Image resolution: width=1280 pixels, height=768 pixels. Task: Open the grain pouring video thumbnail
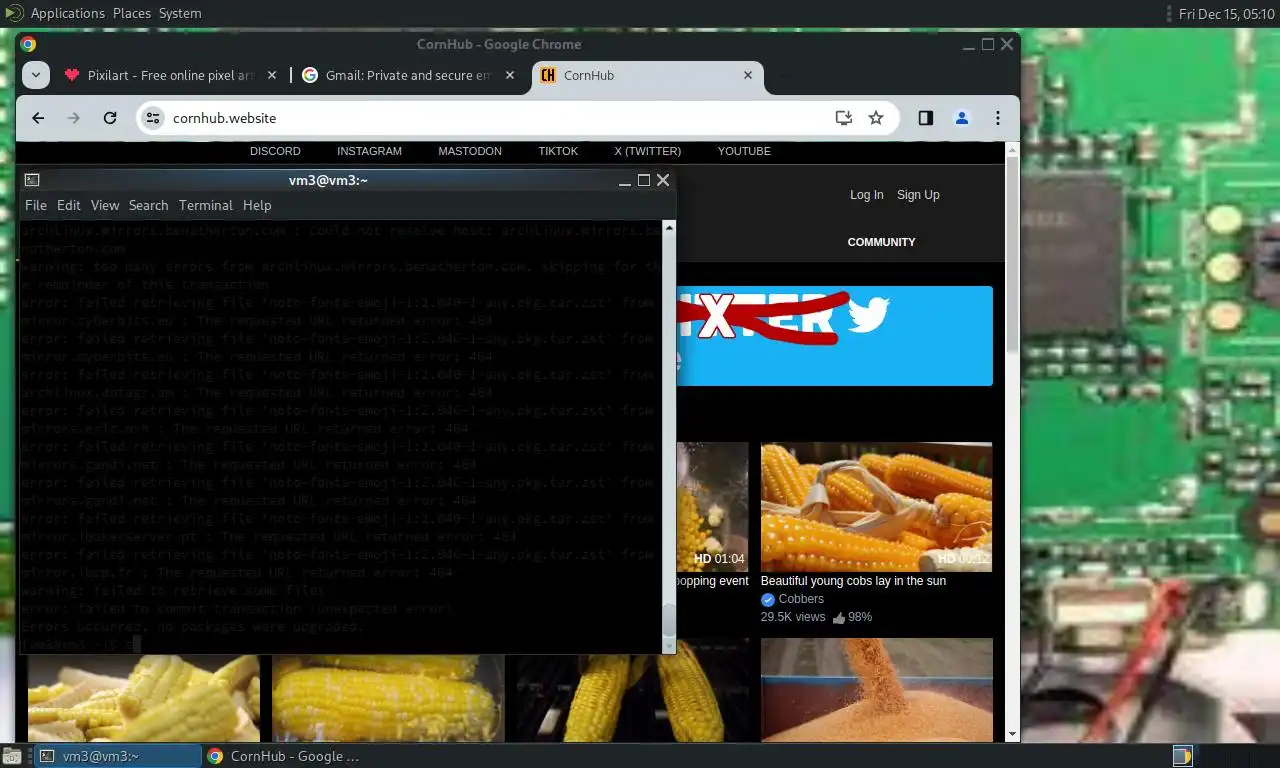coord(876,690)
